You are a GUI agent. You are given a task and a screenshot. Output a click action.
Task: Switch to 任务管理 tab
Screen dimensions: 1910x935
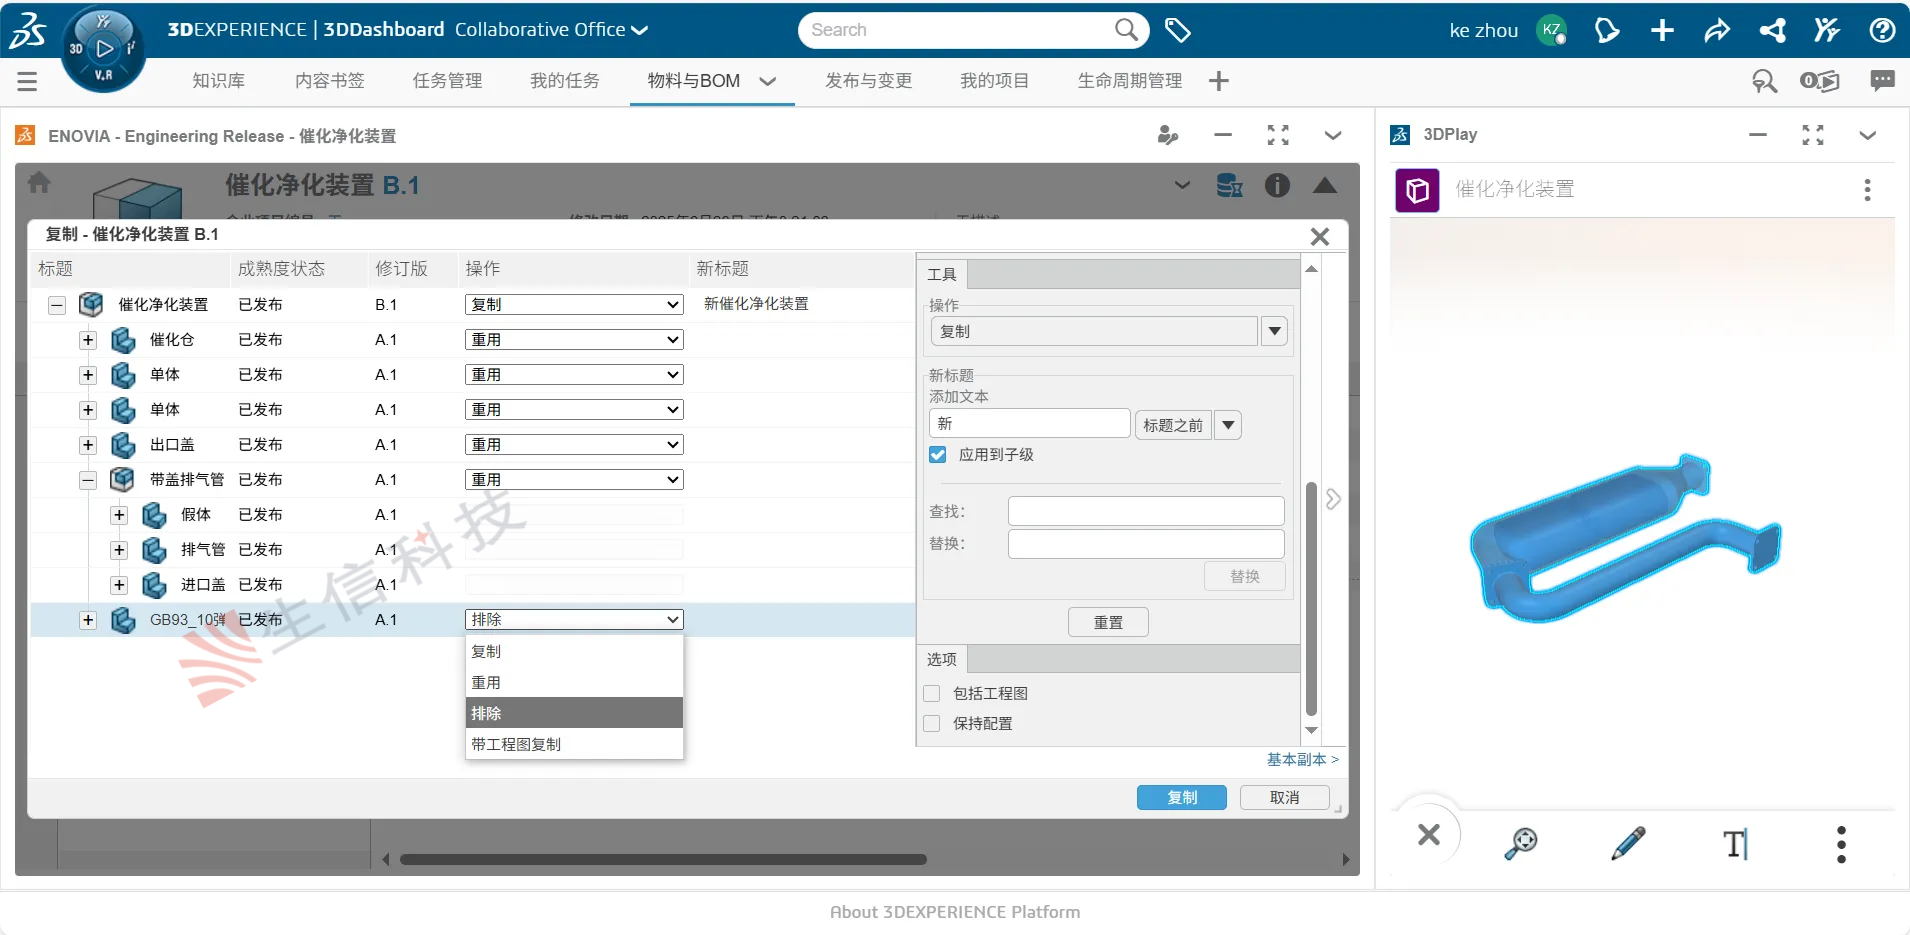click(x=447, y=81)
